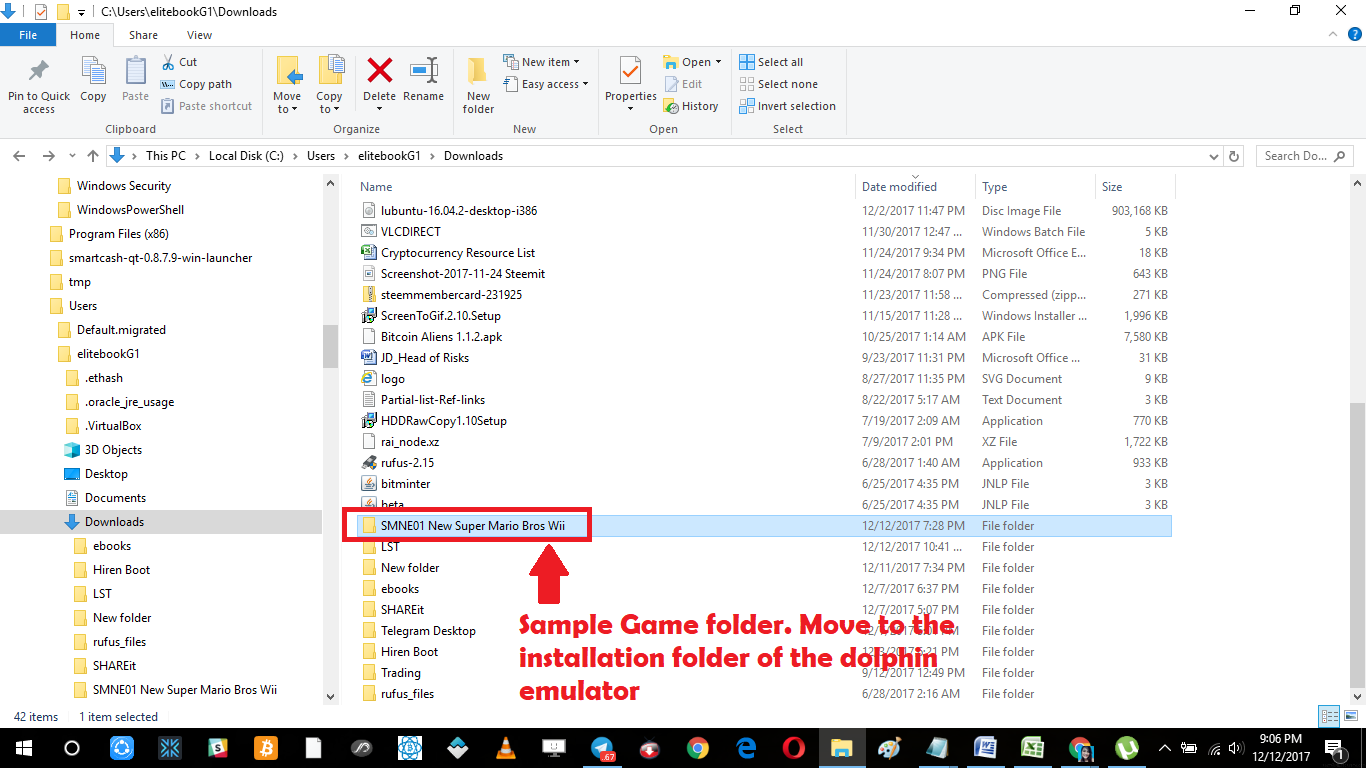This screenshot has height=768, width=1366.
Task: Select Program Files (x86) in tree
Action: coord(118,234)
